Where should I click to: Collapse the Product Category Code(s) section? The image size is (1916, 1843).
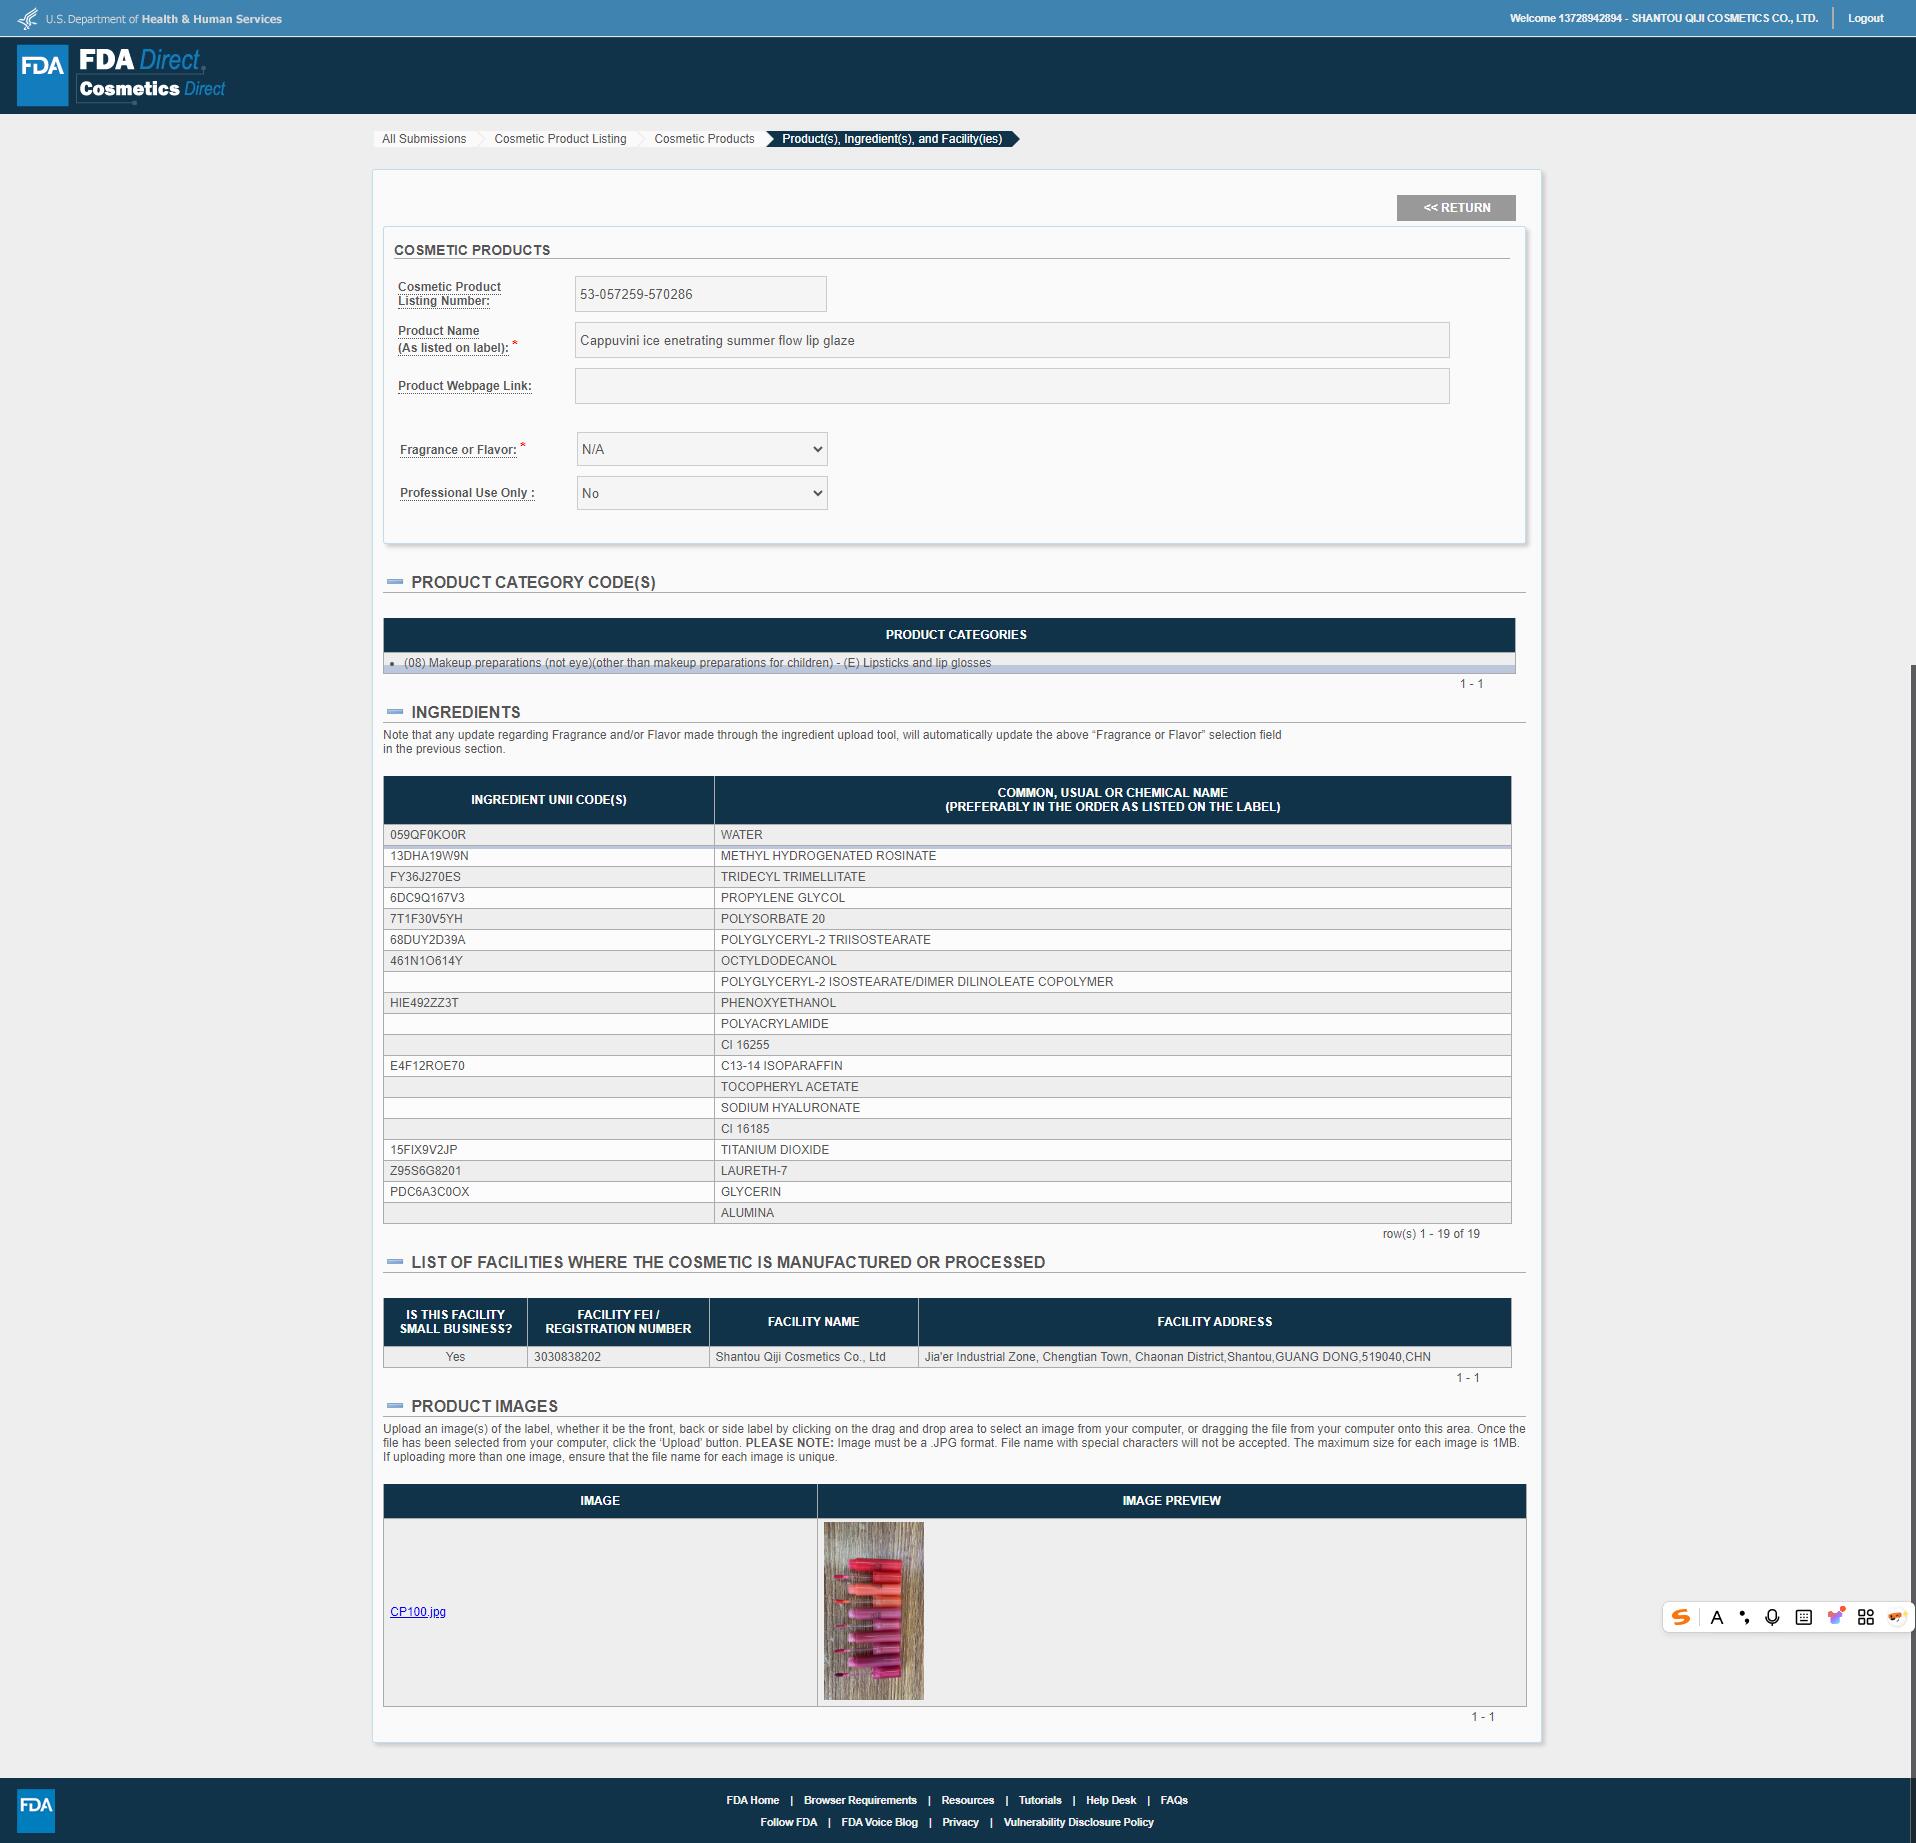coord(395,582)
